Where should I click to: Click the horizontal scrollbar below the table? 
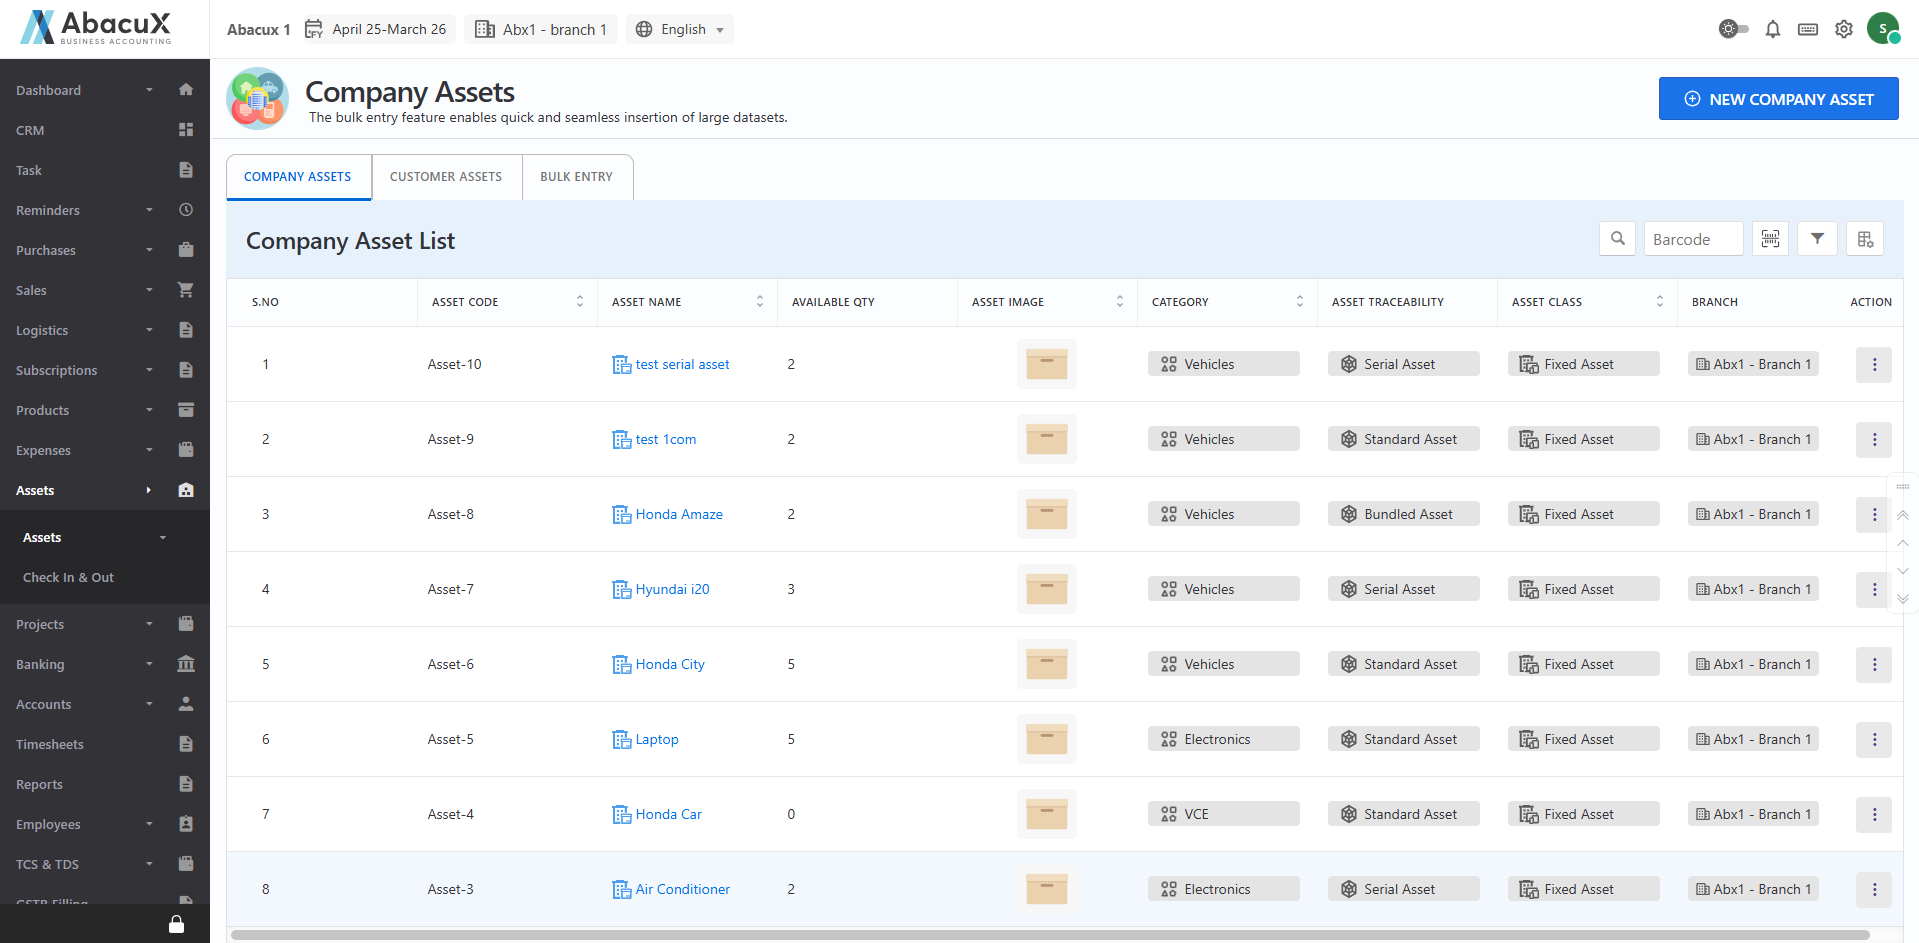point(1050,935)
